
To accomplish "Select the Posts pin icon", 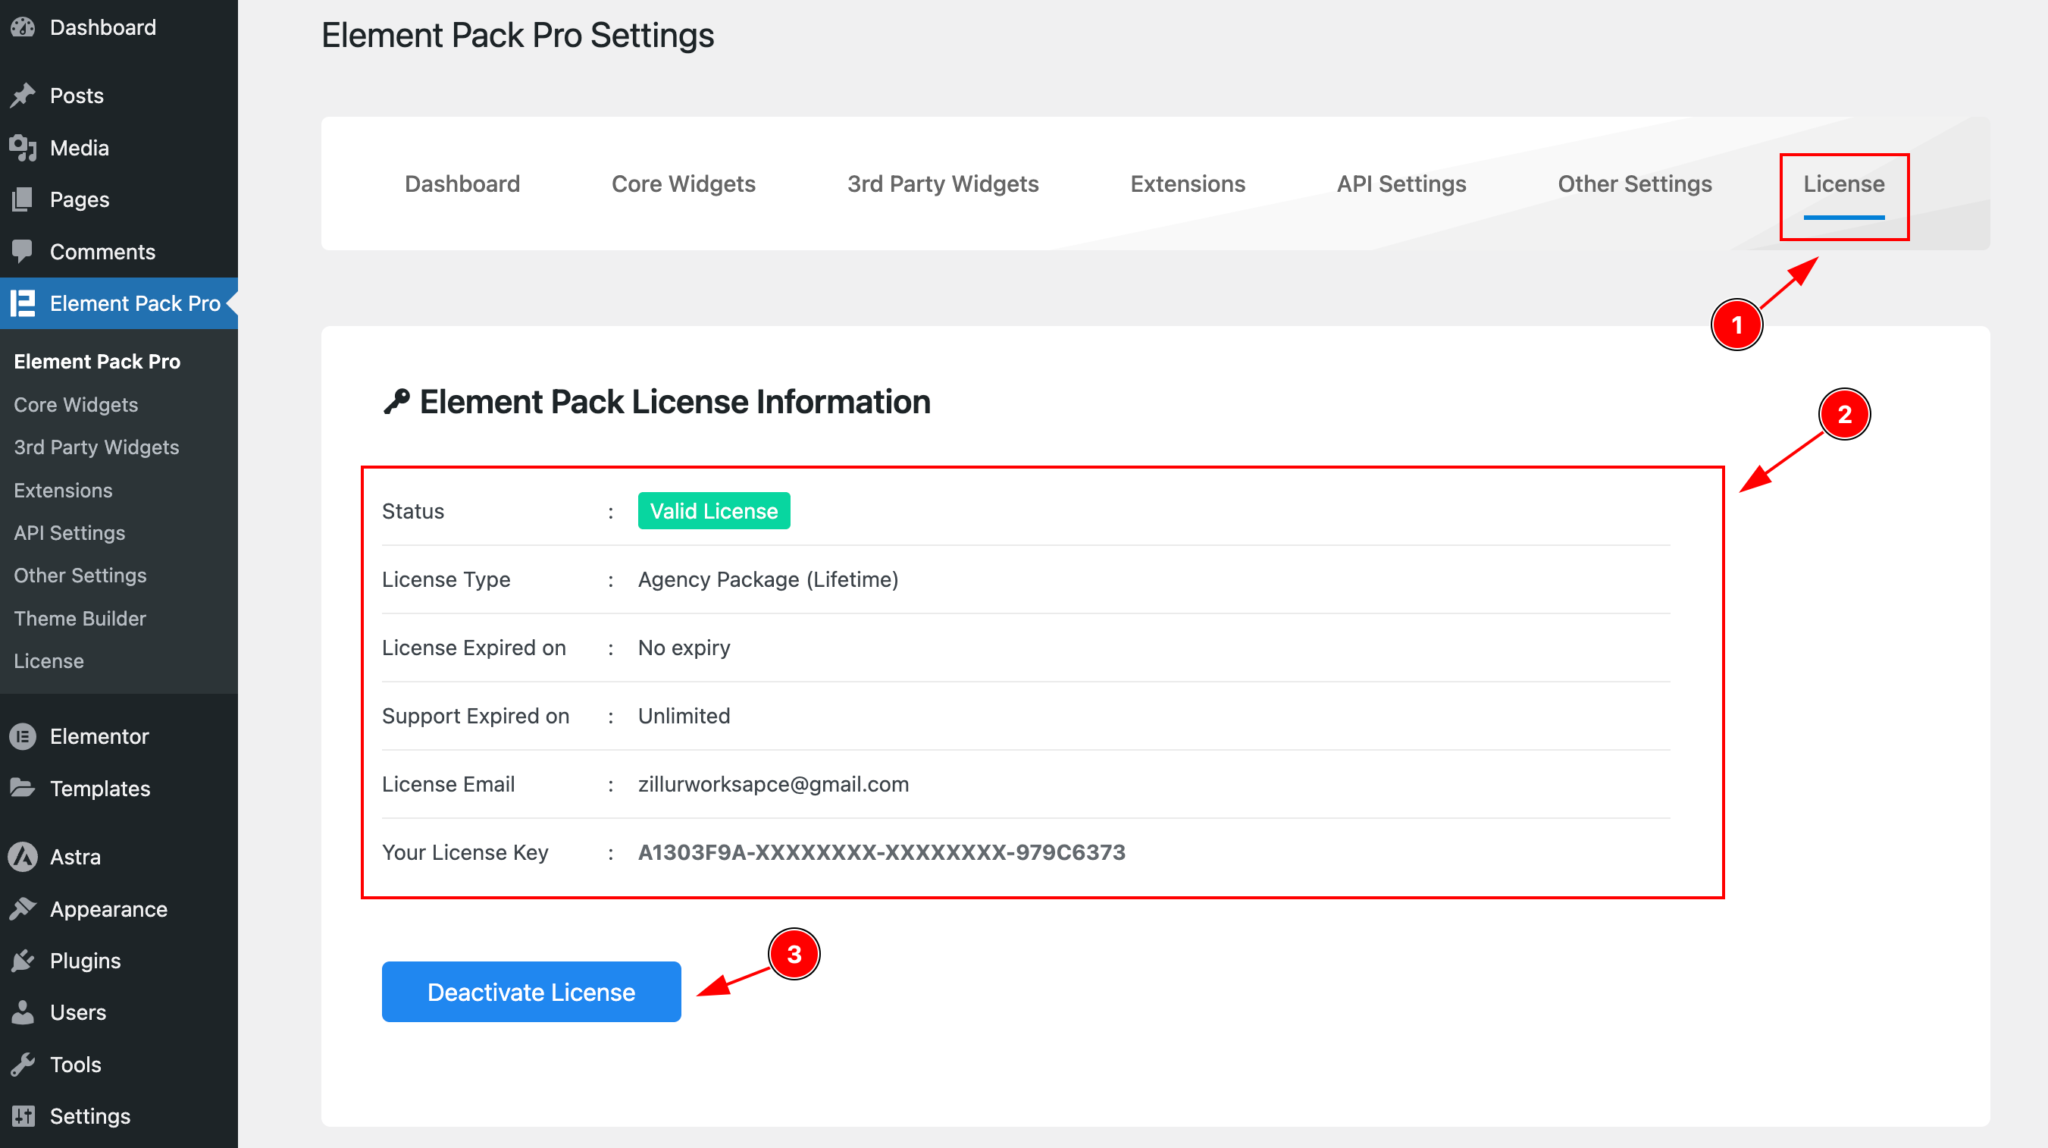I will (x=24, y=95).
